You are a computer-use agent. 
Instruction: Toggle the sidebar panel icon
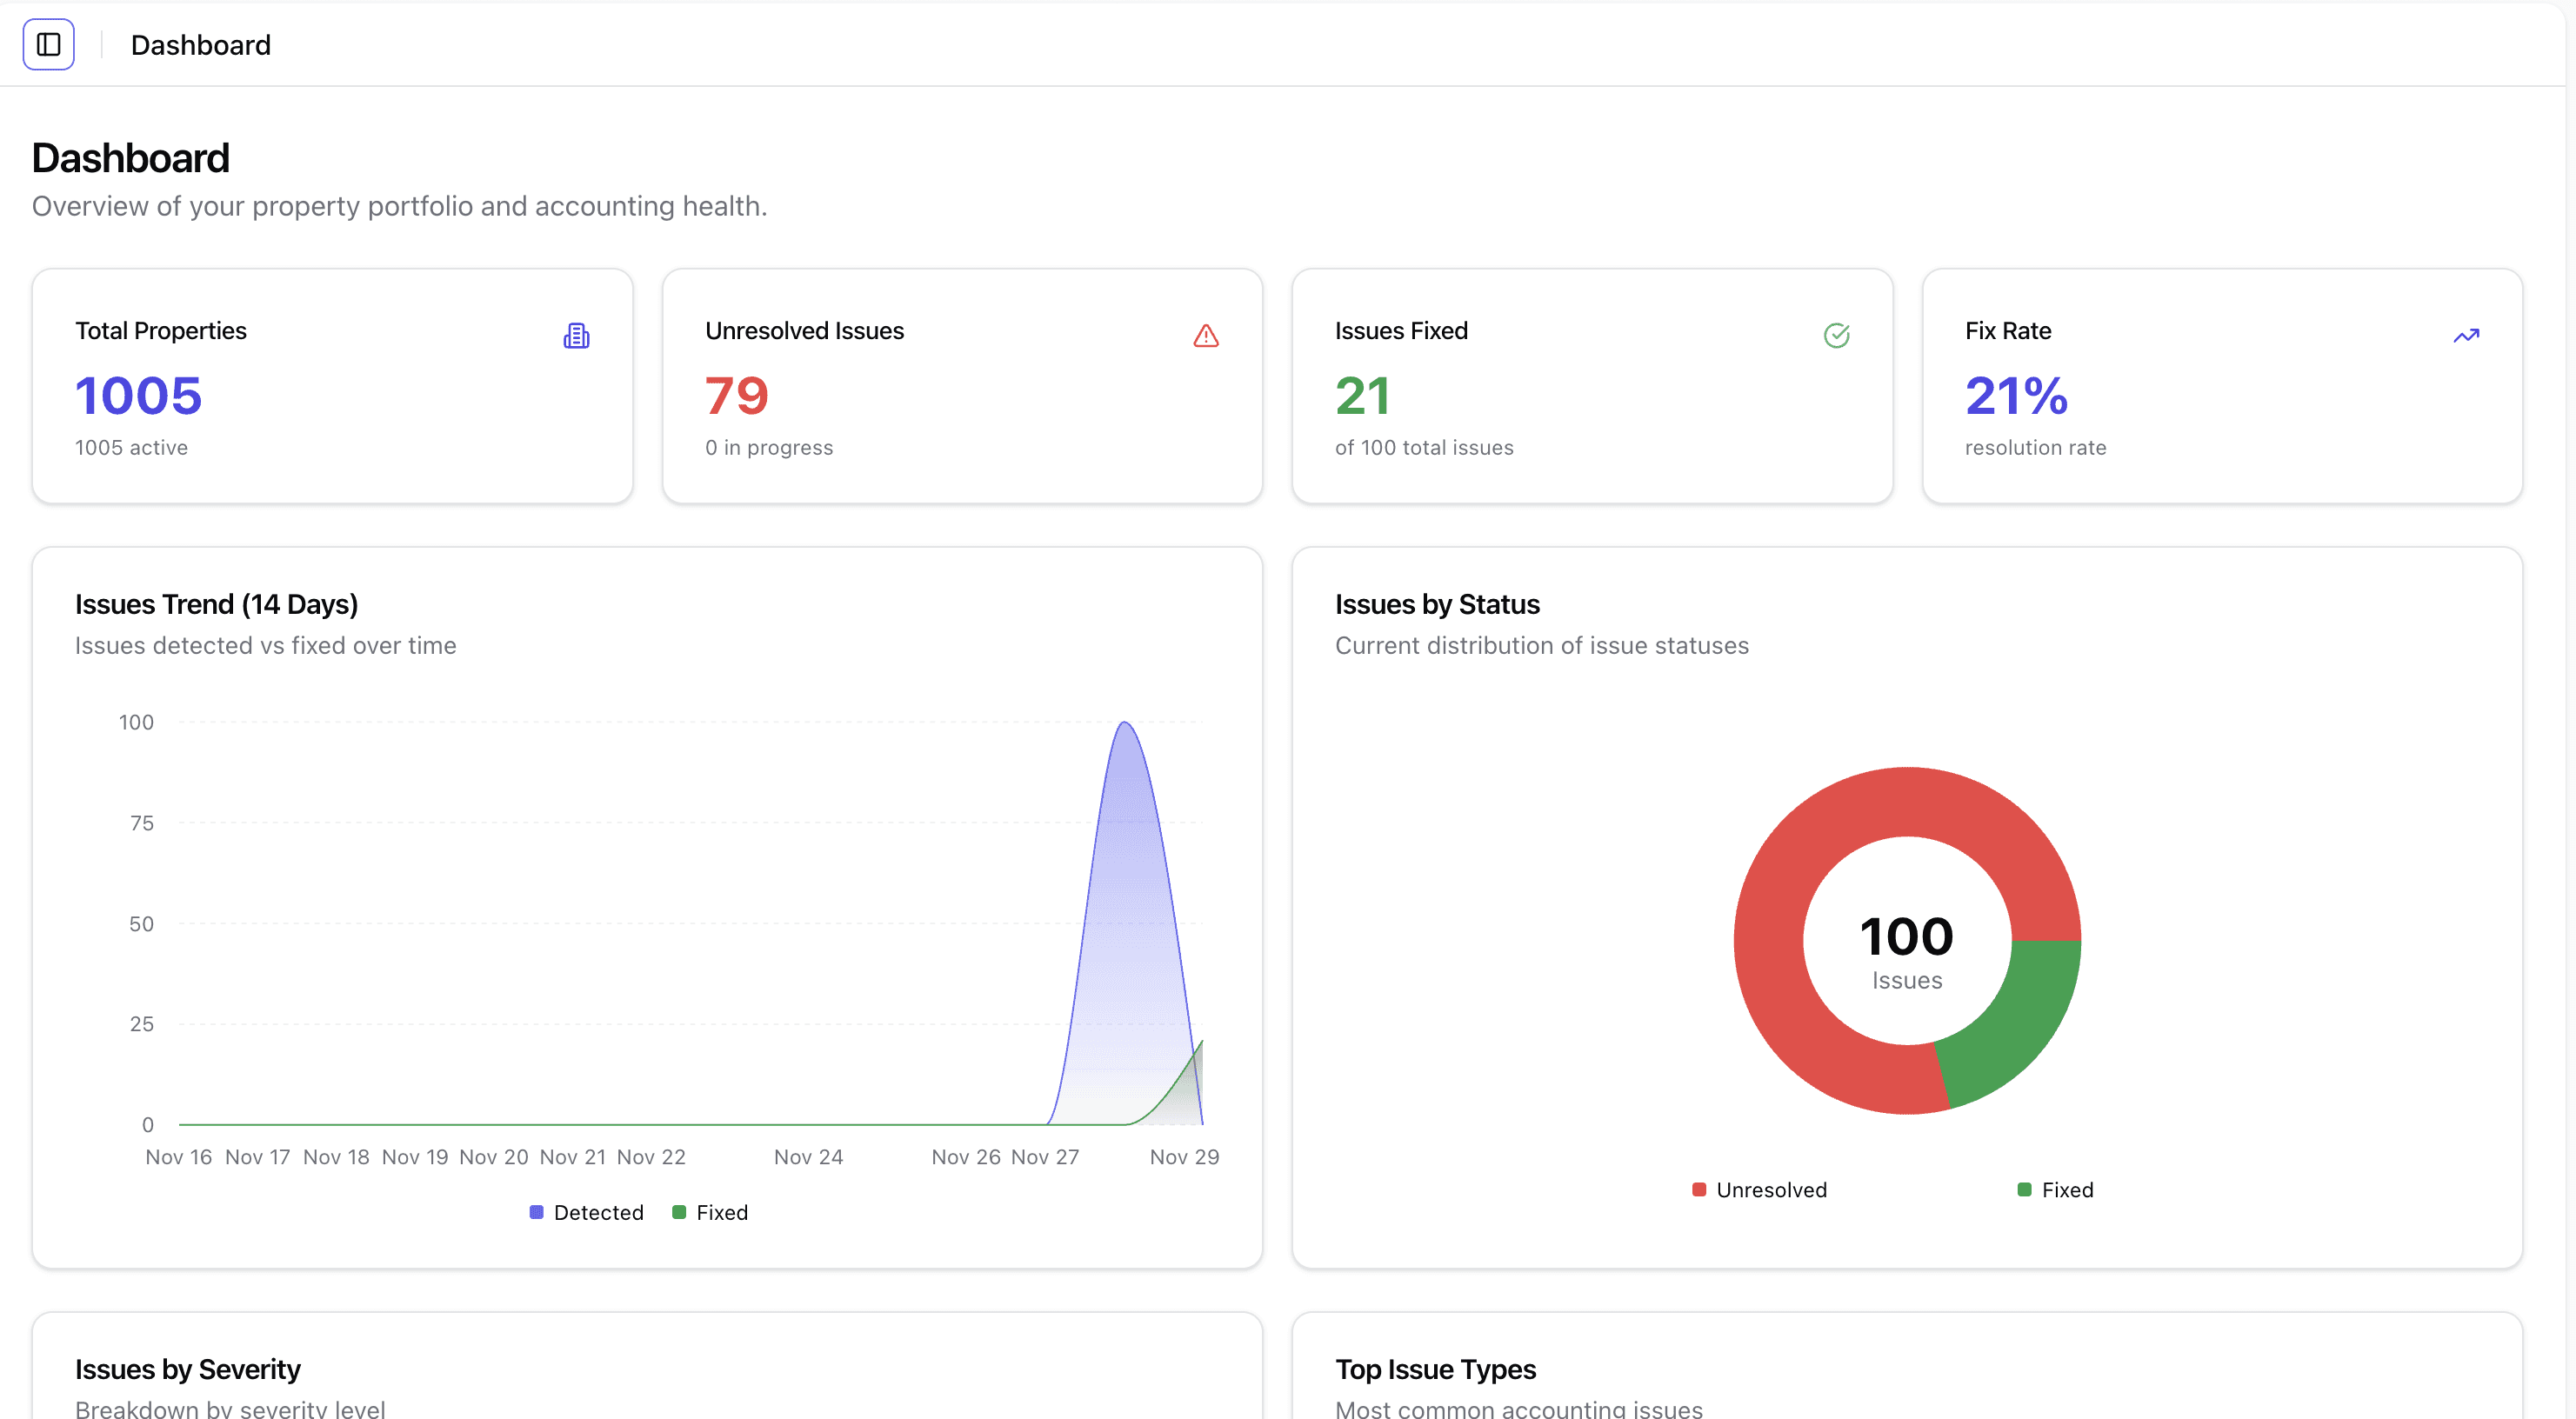point(48,45)
